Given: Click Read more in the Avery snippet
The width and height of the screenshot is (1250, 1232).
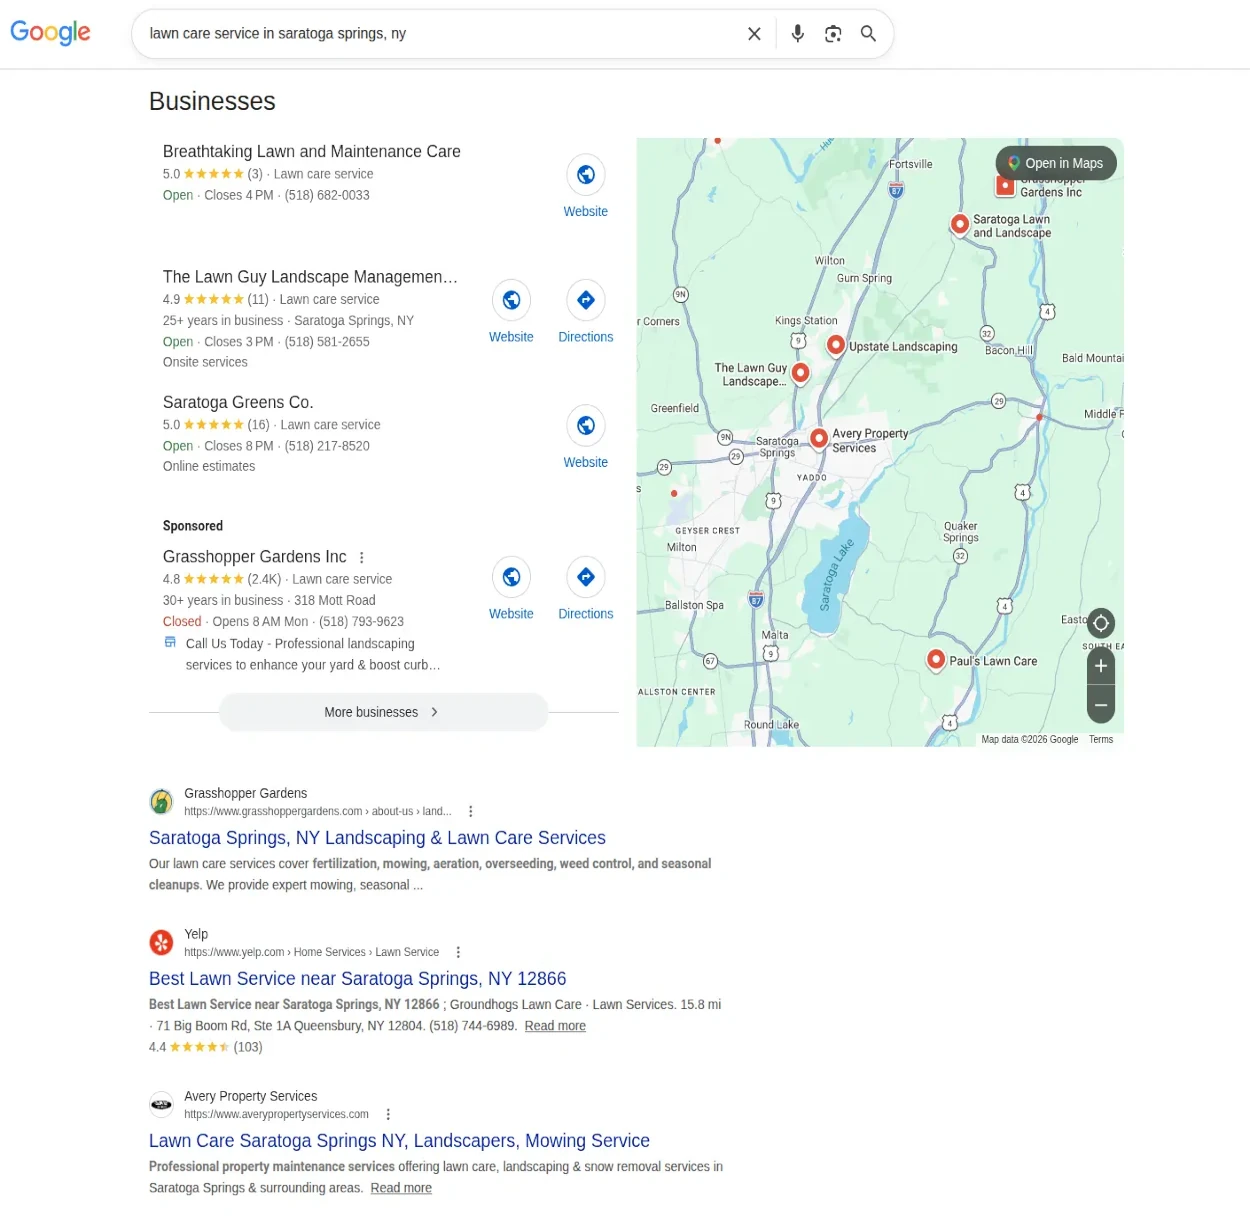Looking at the screenshot, I should coord(401,1188).
